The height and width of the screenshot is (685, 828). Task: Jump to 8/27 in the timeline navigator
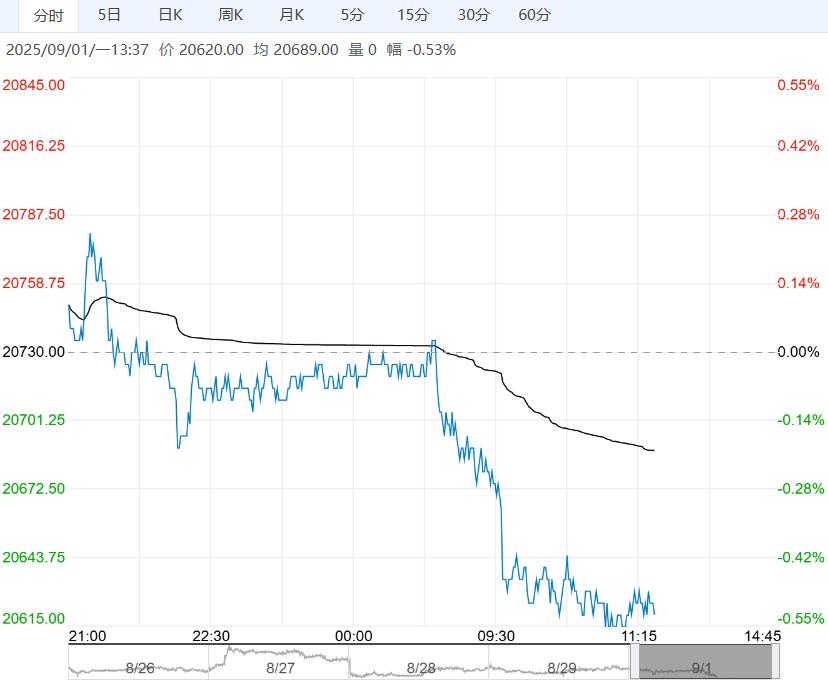(280, 666)
